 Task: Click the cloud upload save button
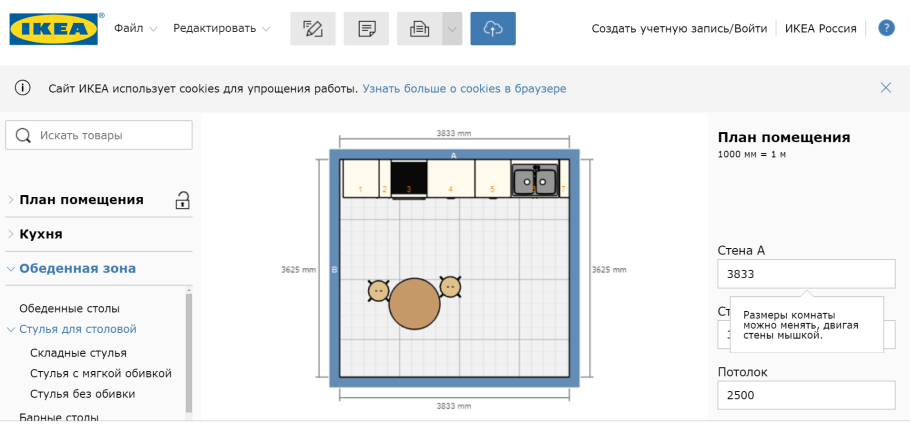[492, 29]
